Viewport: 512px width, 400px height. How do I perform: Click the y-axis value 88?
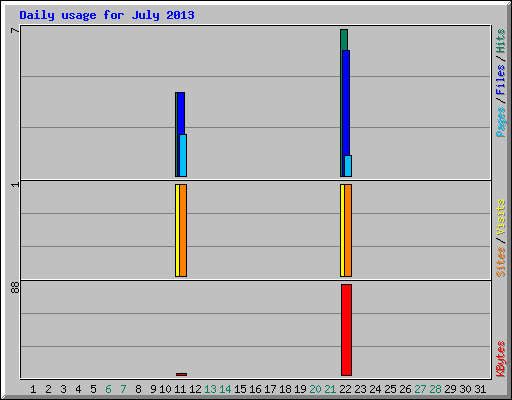15,288
